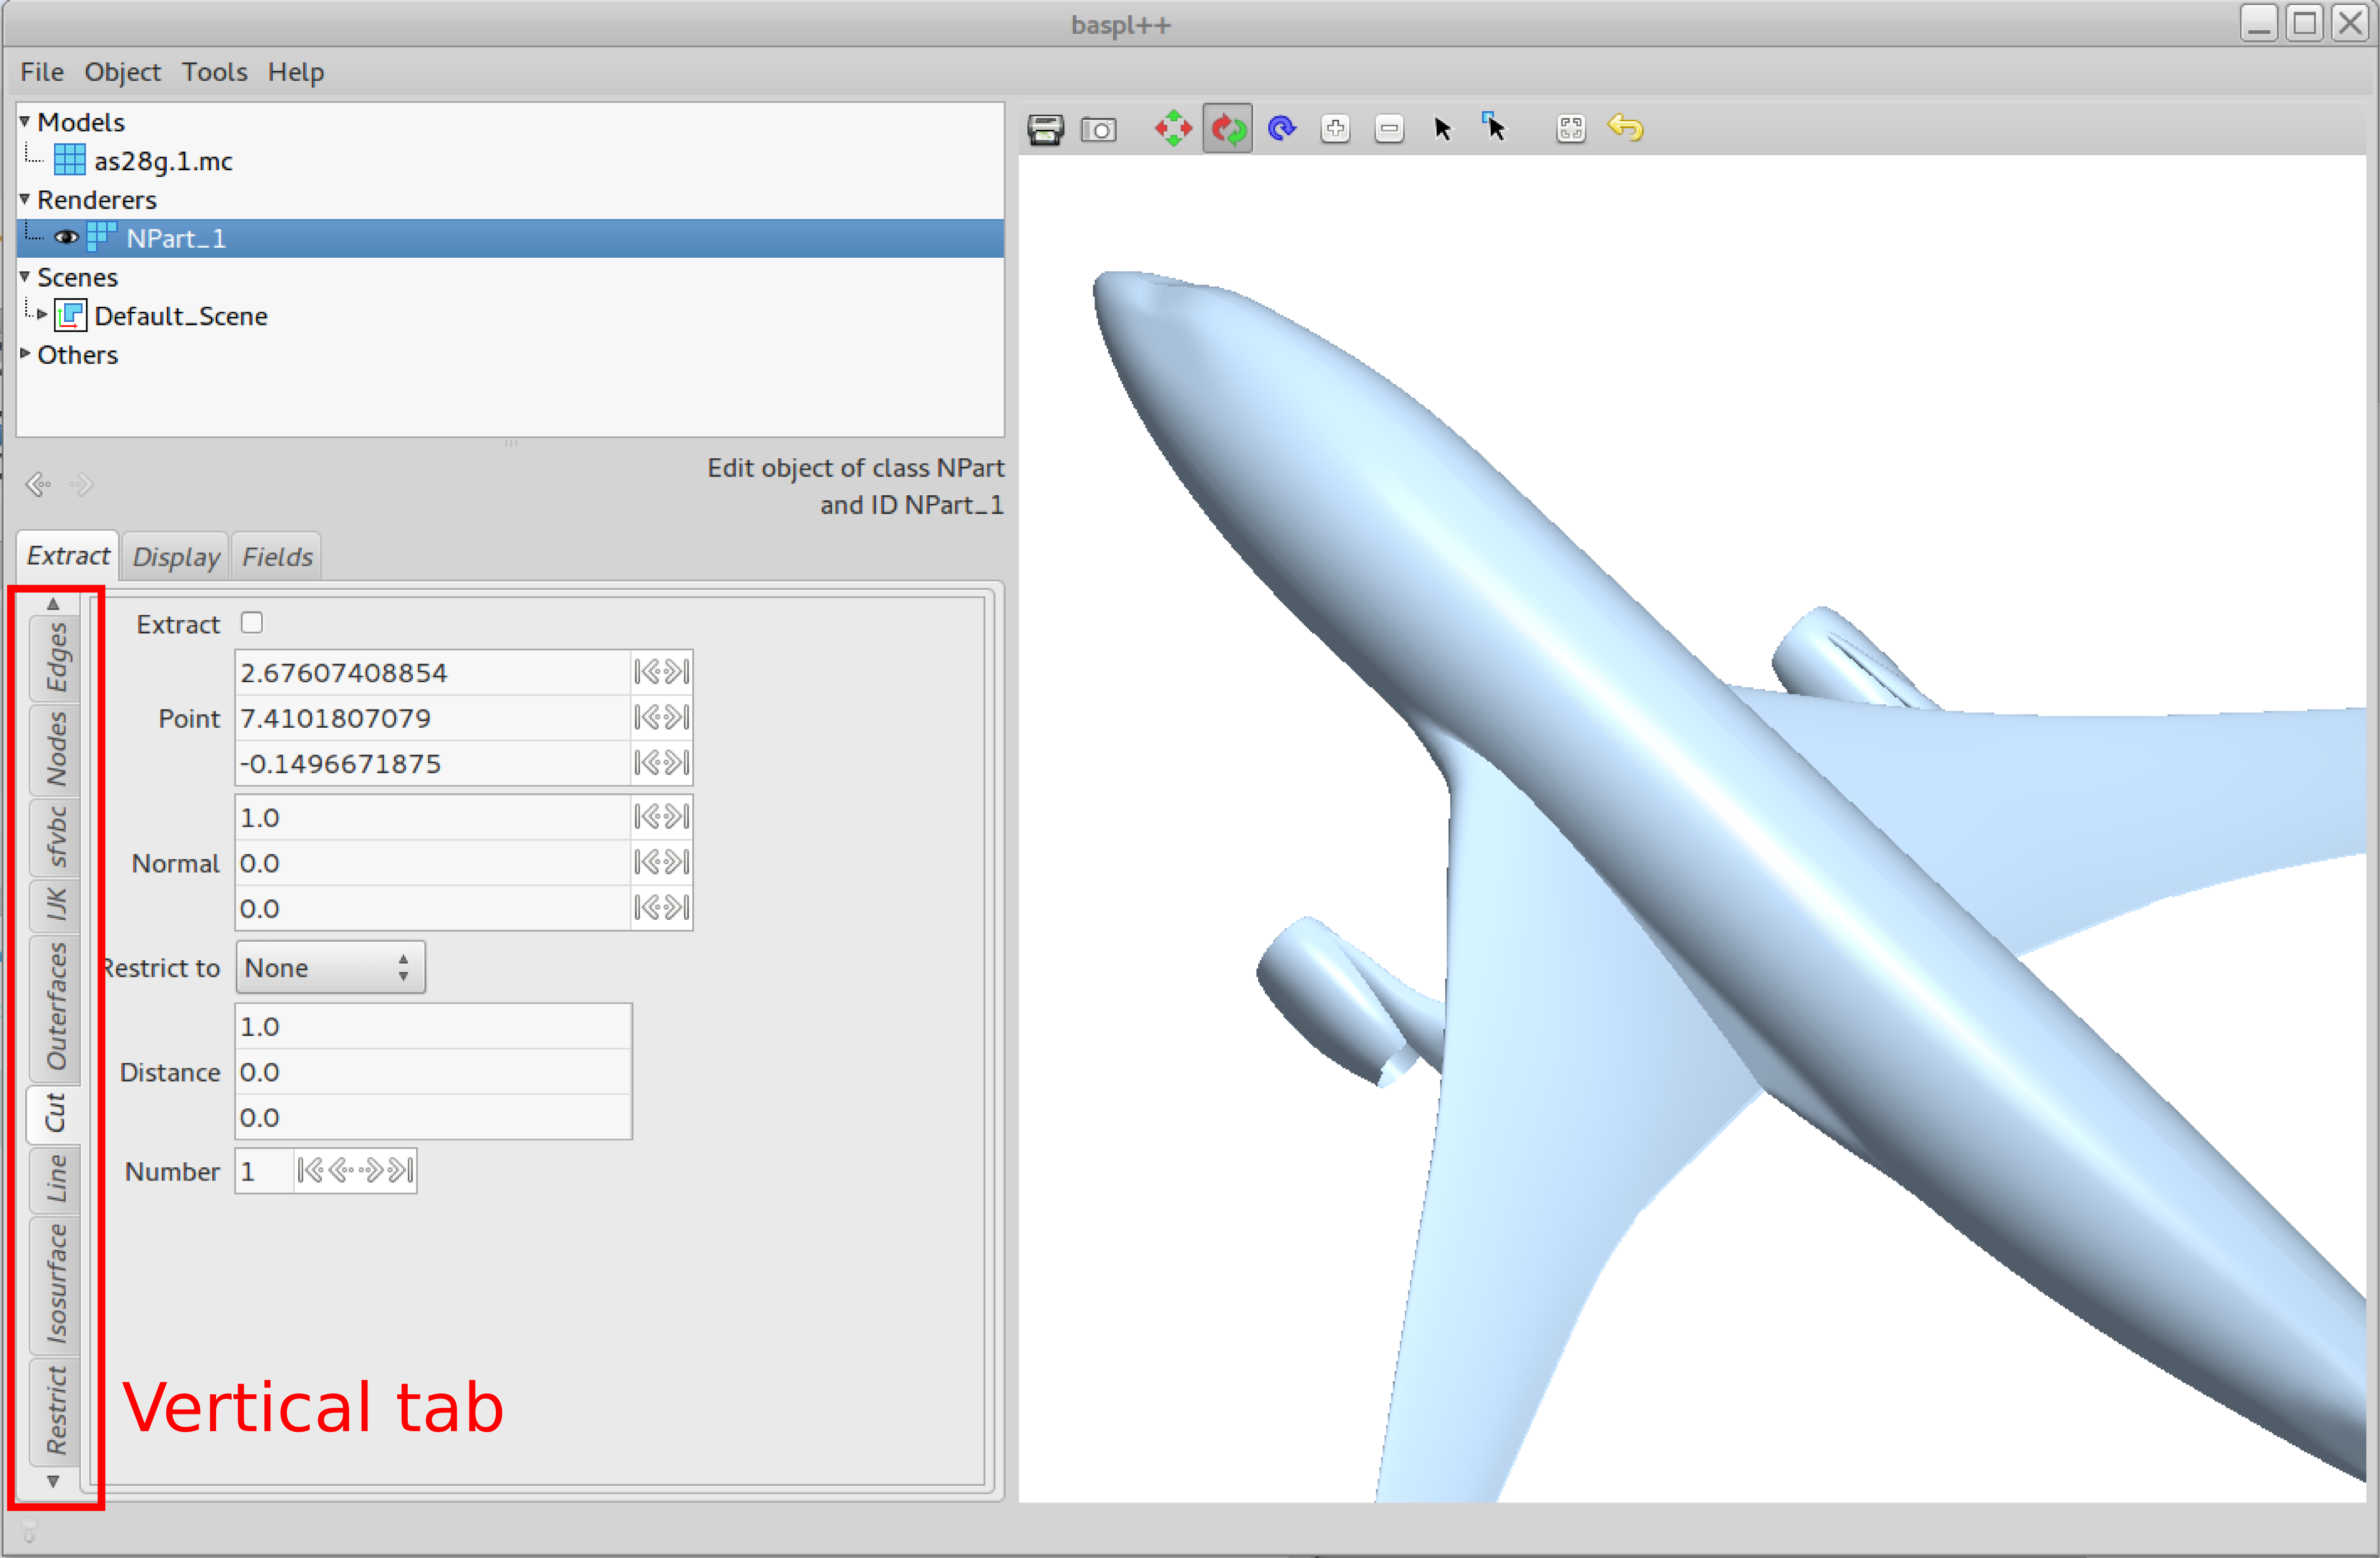Viewport: 2380px width, 1558px height.
Task: Open the Edges vertical tab
Action: coord(56,658)
